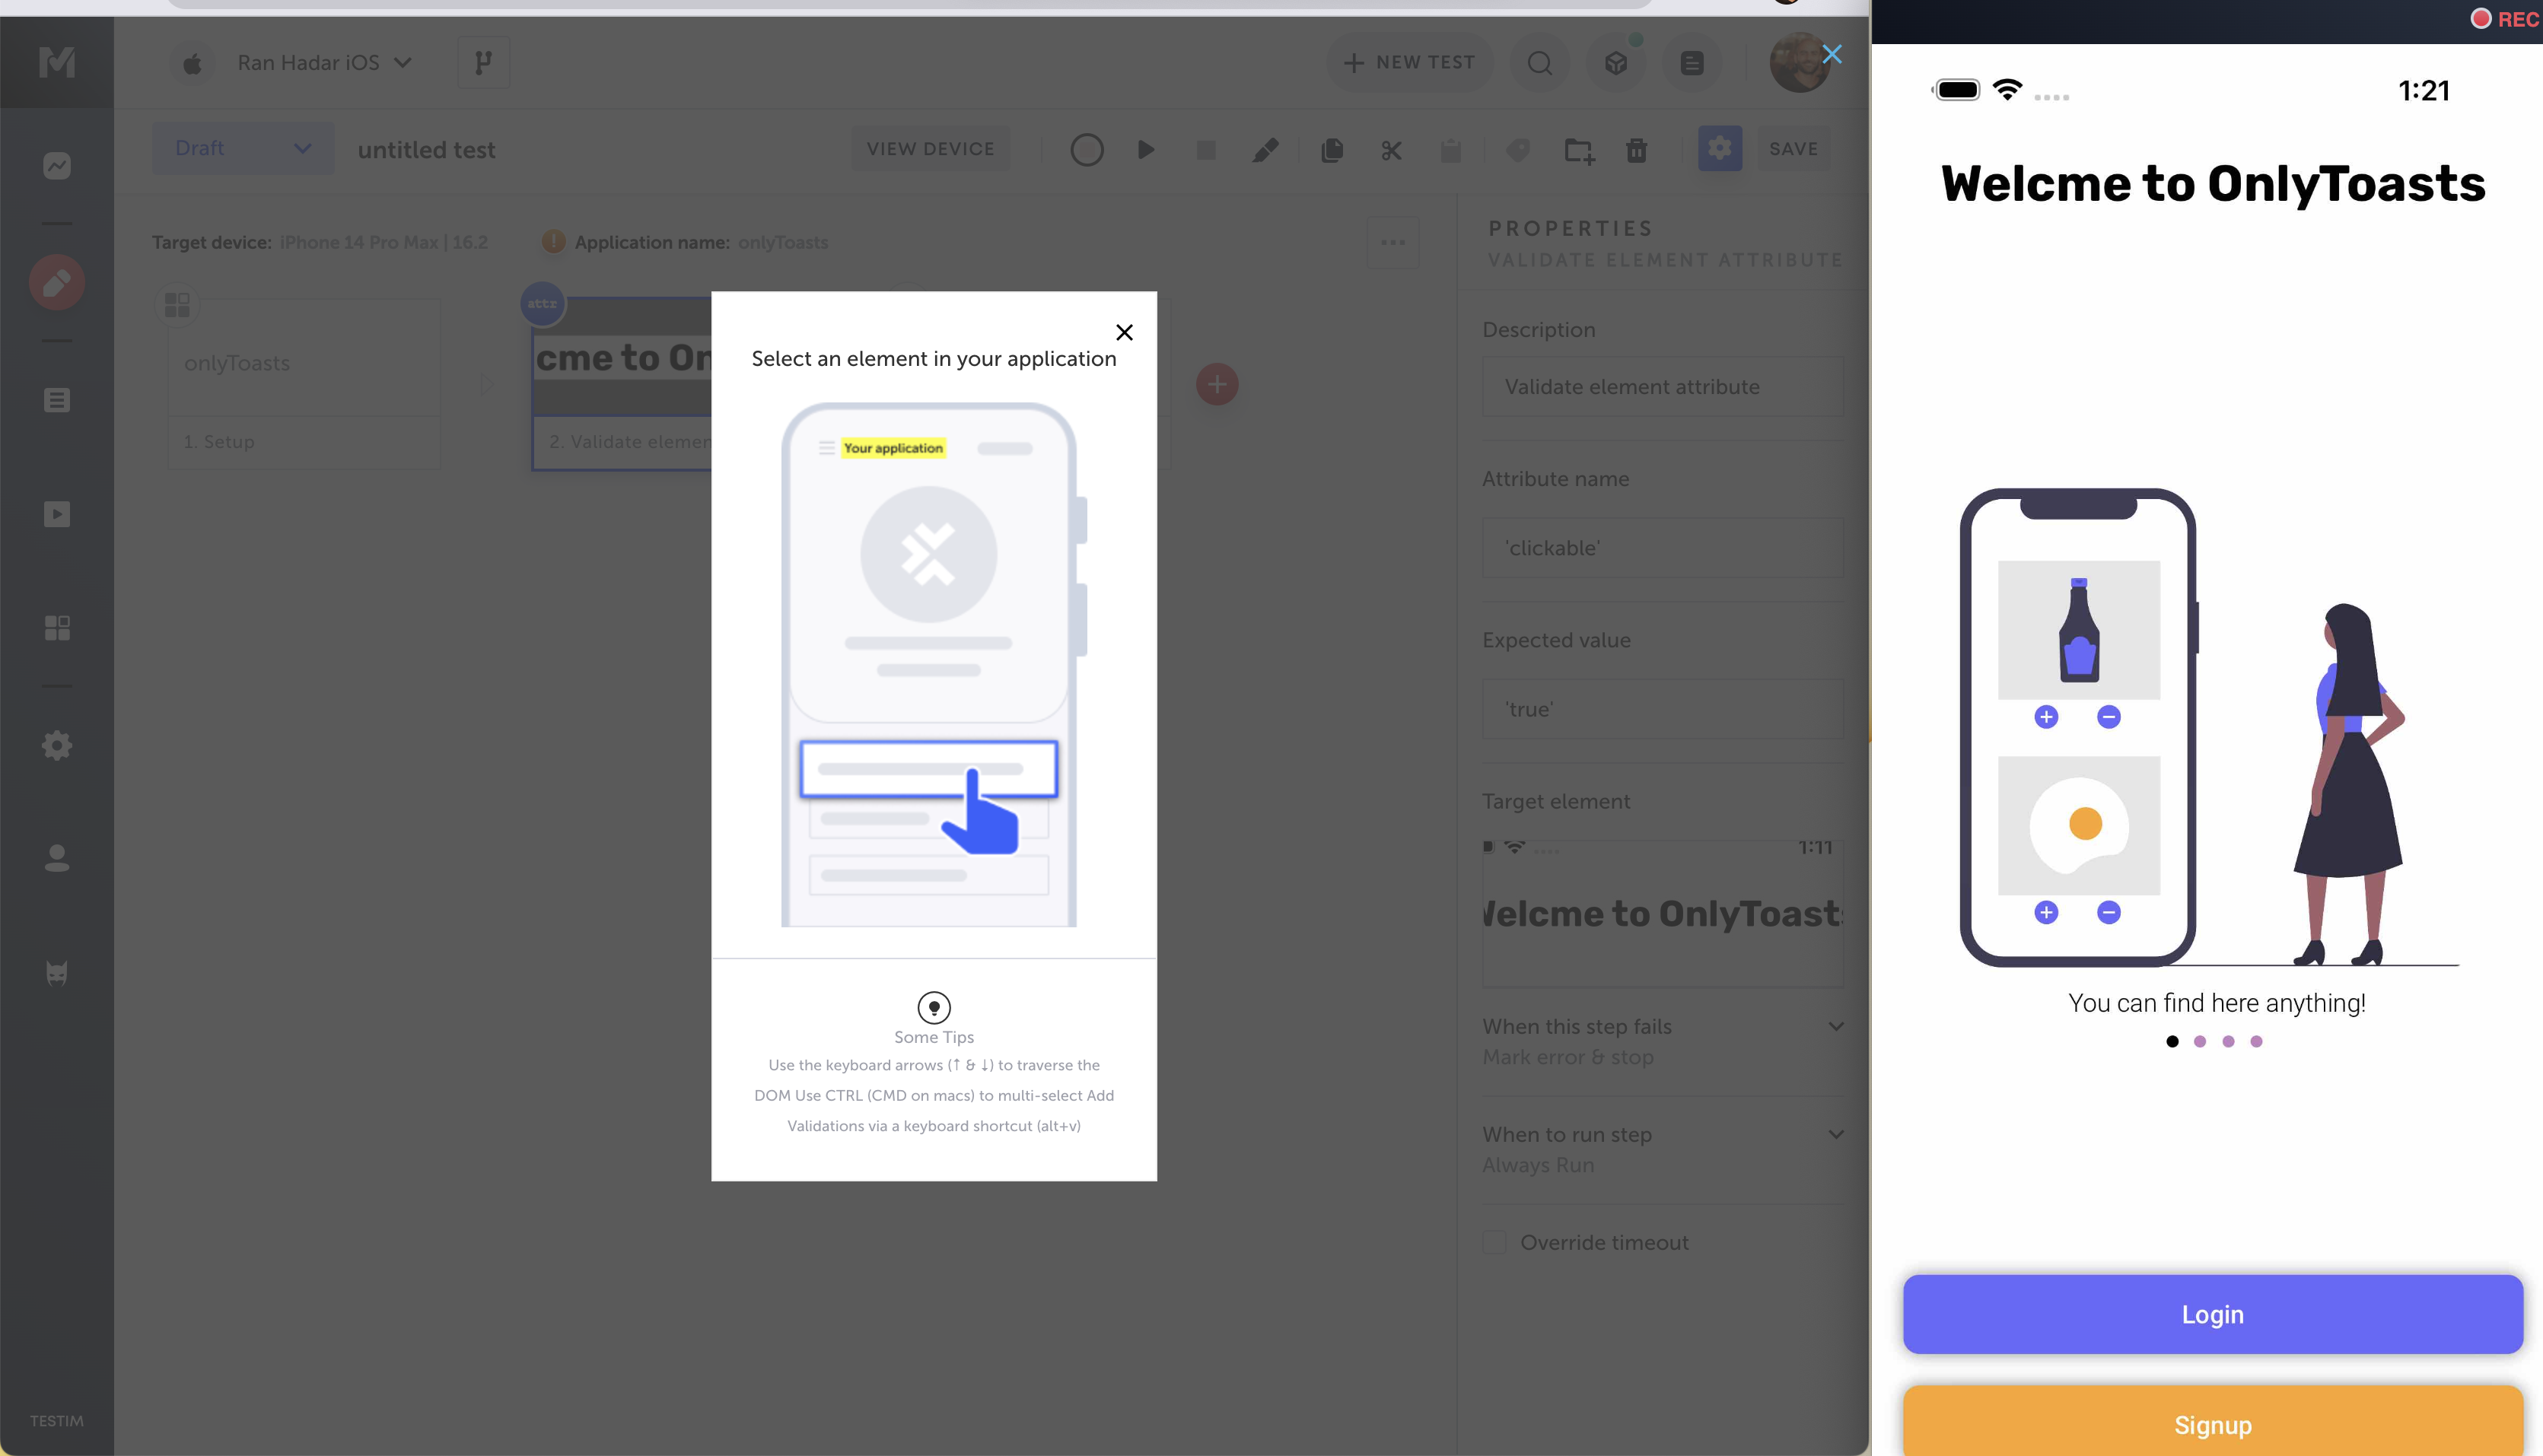Screen dimensions: 2543x1456
Task: Click the orange application name warning icon
Action: pos(553,242)
